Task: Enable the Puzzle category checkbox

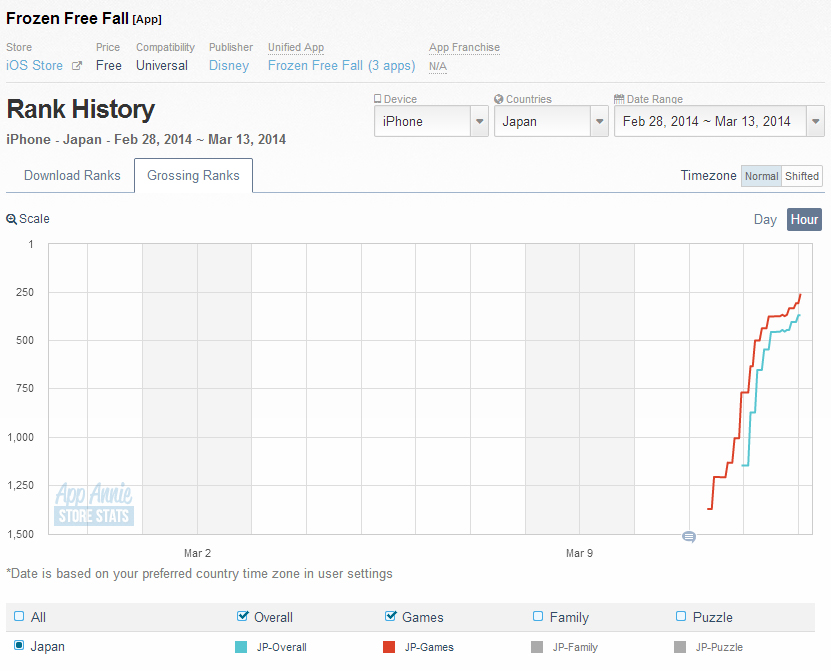Action: point(681,616)
